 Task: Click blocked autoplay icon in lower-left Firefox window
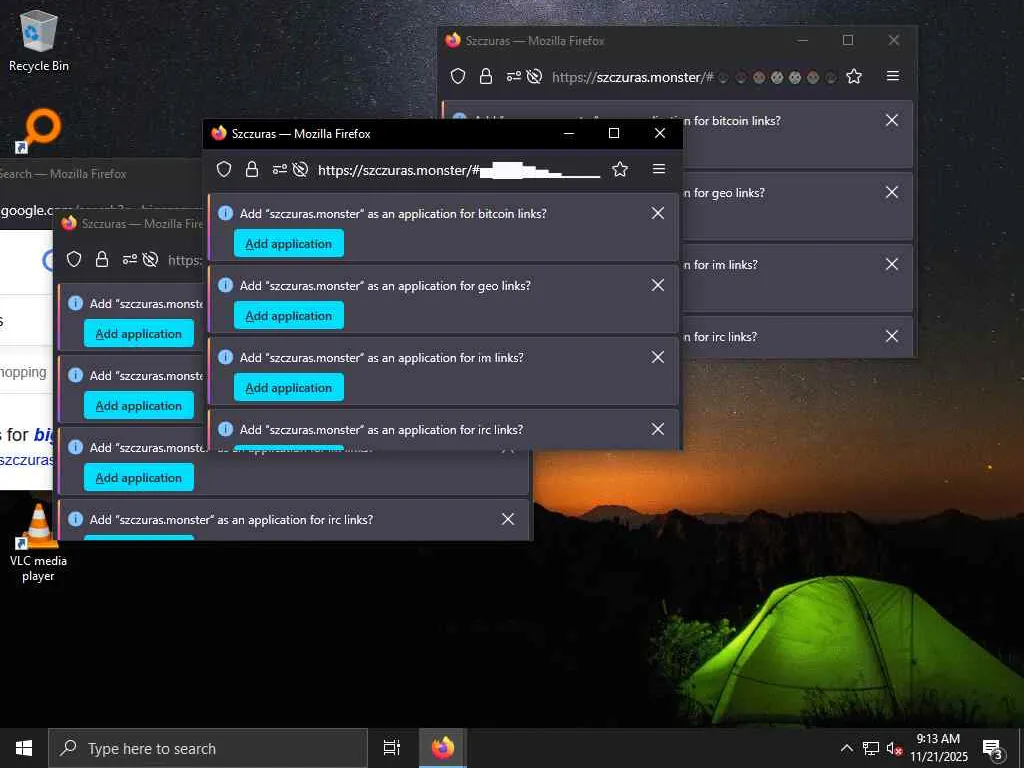pos(150,260)
